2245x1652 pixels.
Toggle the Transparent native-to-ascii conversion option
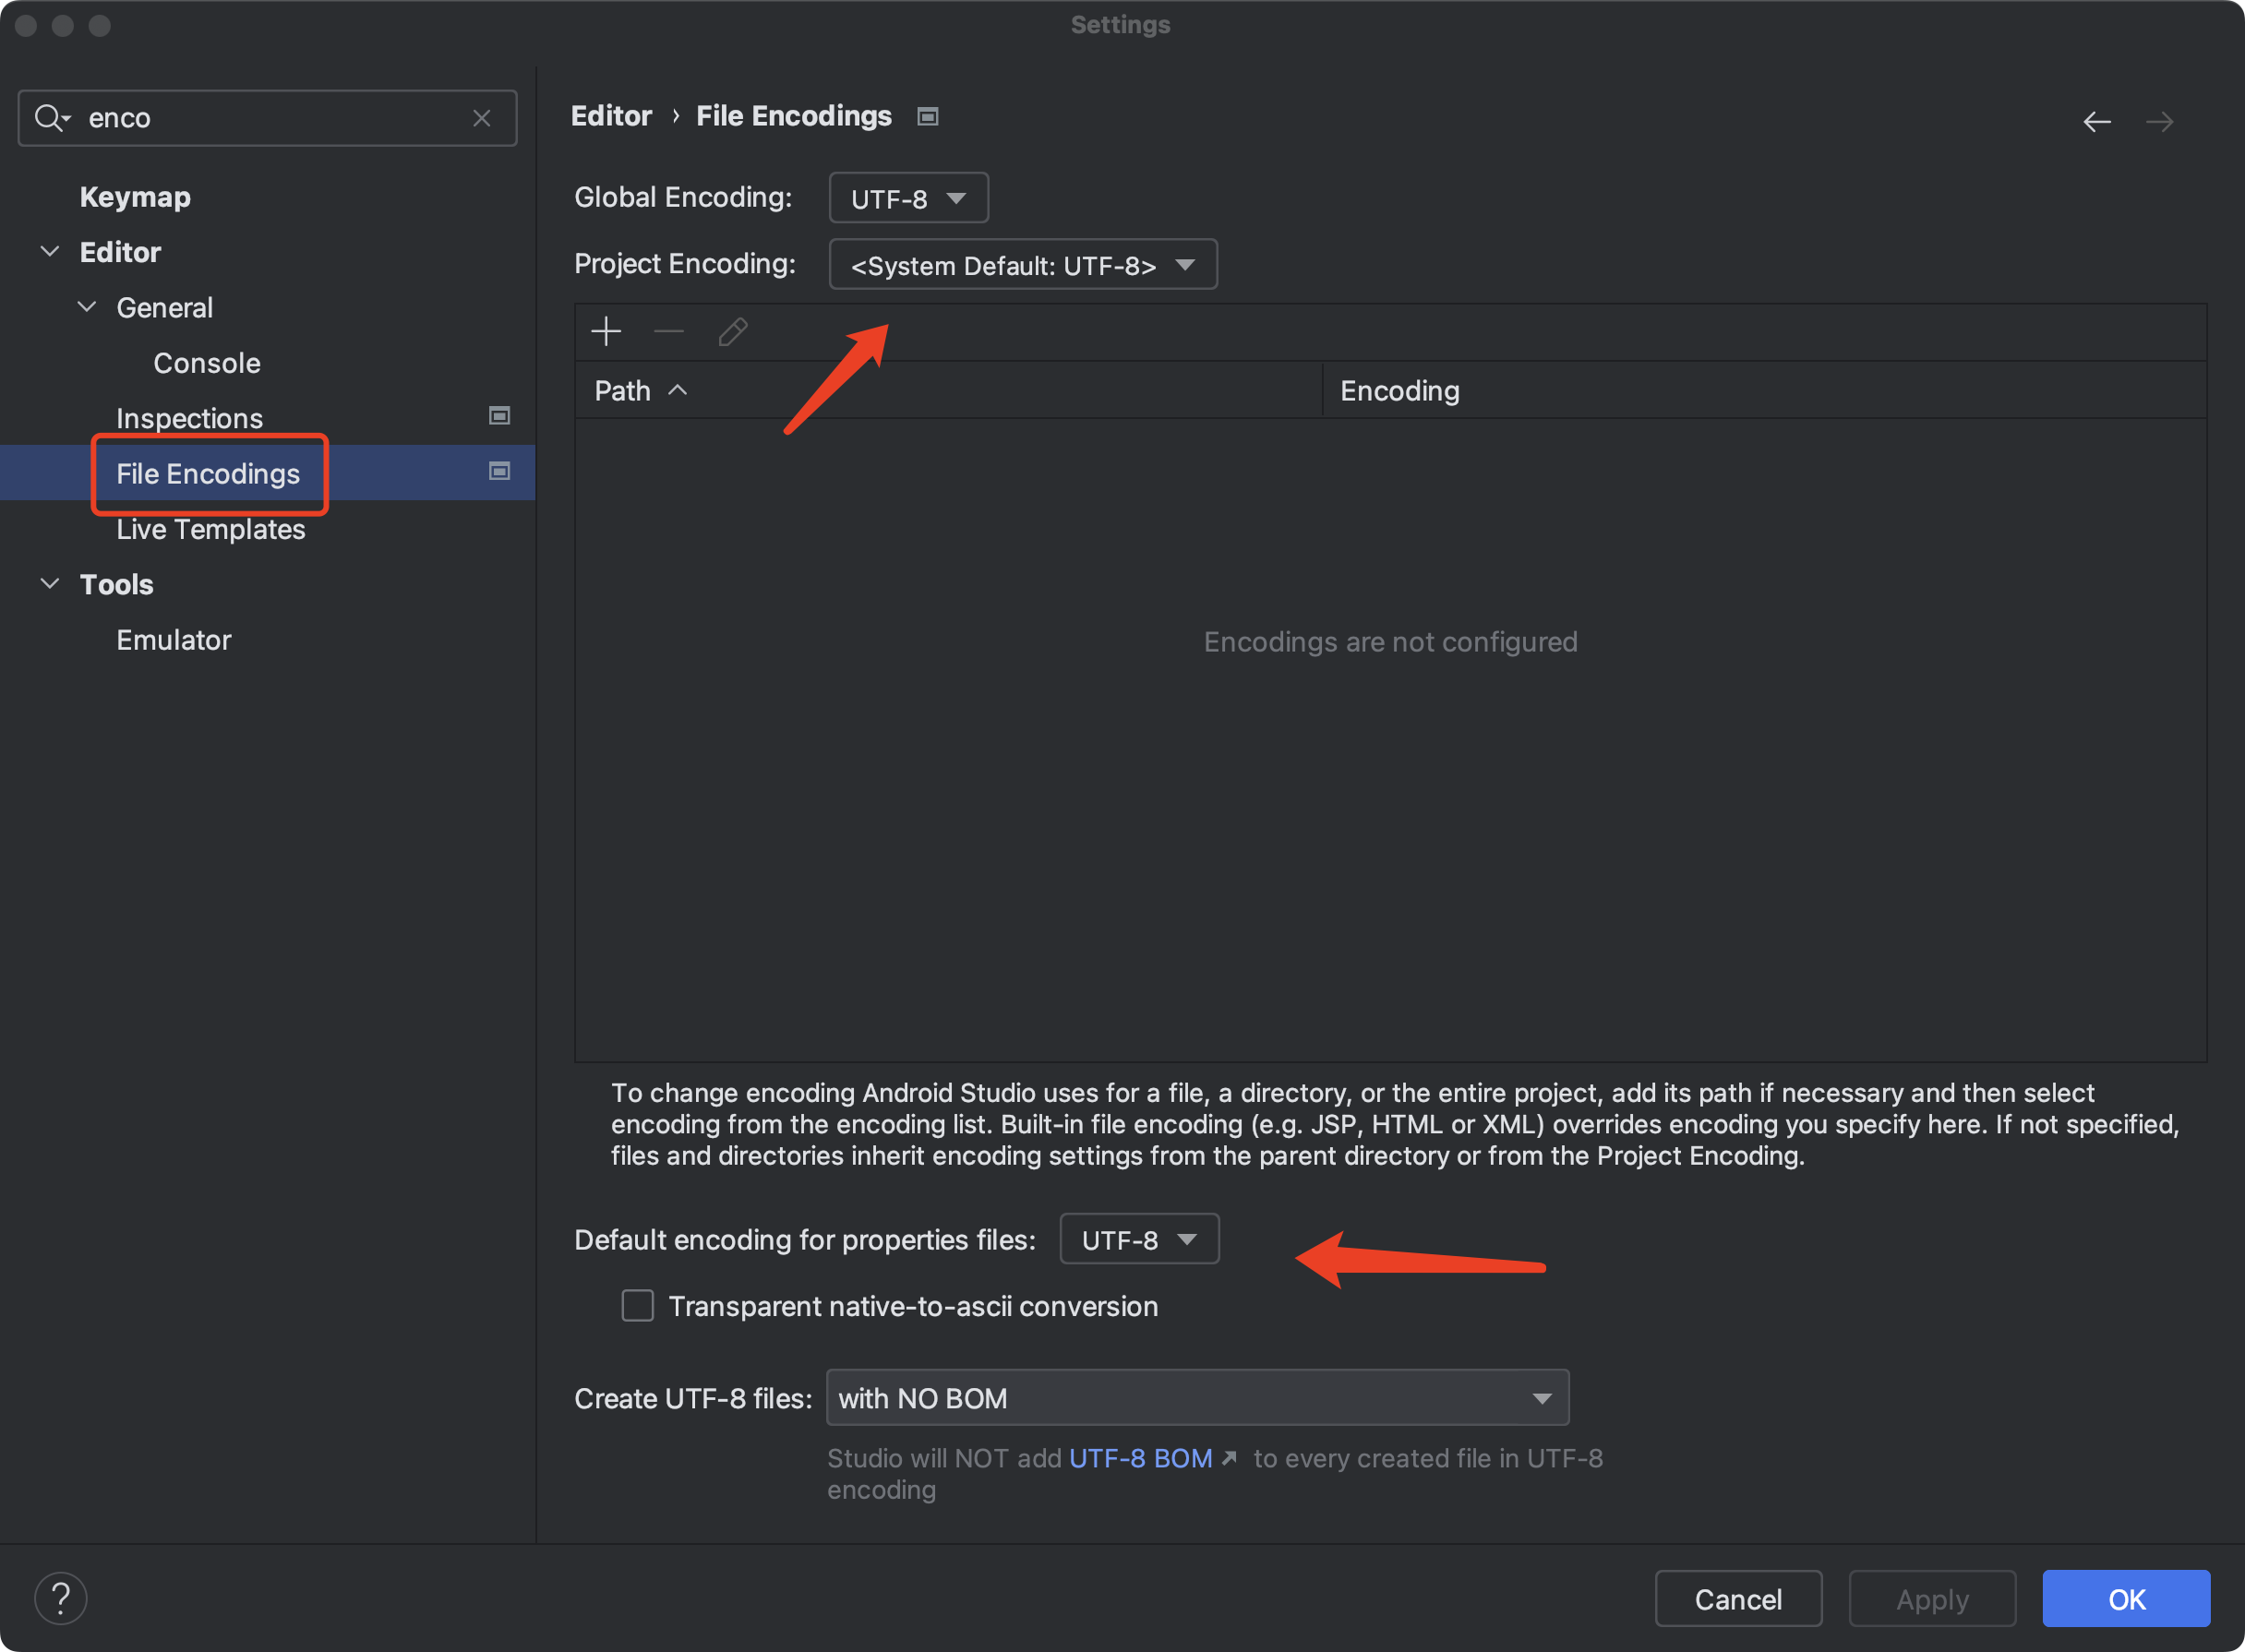[x=636, y=1305]
